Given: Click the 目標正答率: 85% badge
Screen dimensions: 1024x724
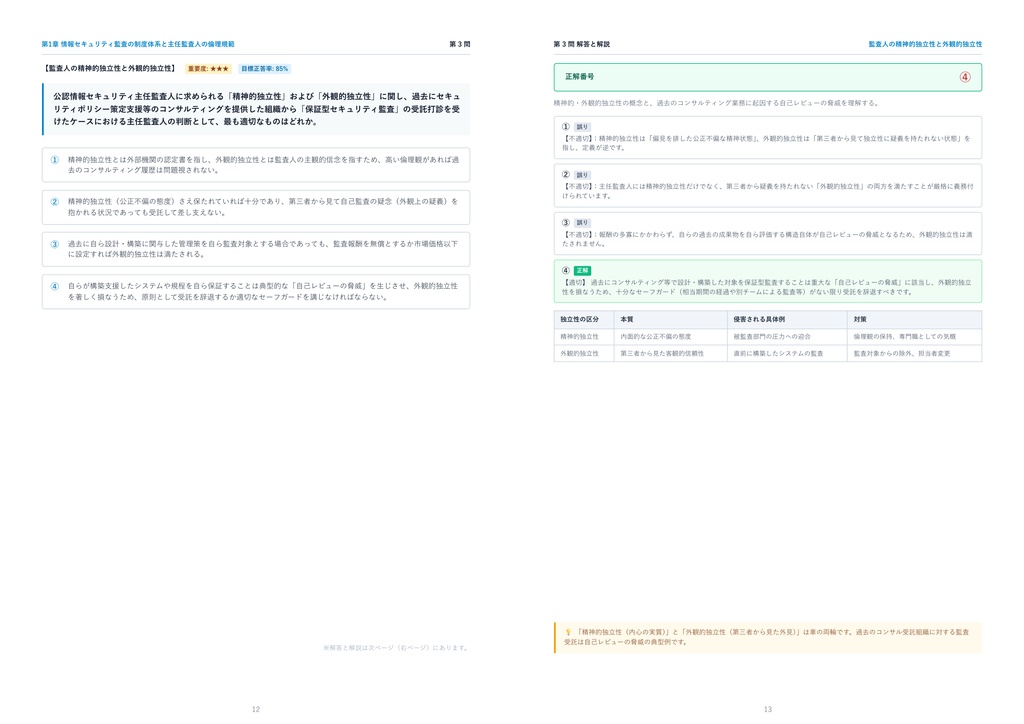Looking at the screenshot, I should tap(264, 69).
